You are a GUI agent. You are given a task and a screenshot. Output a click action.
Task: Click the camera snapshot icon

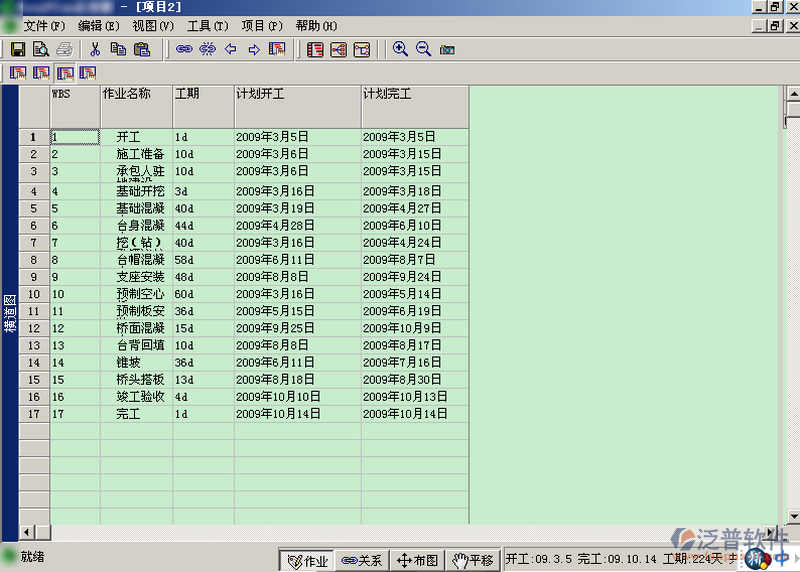tap(447, 49)
